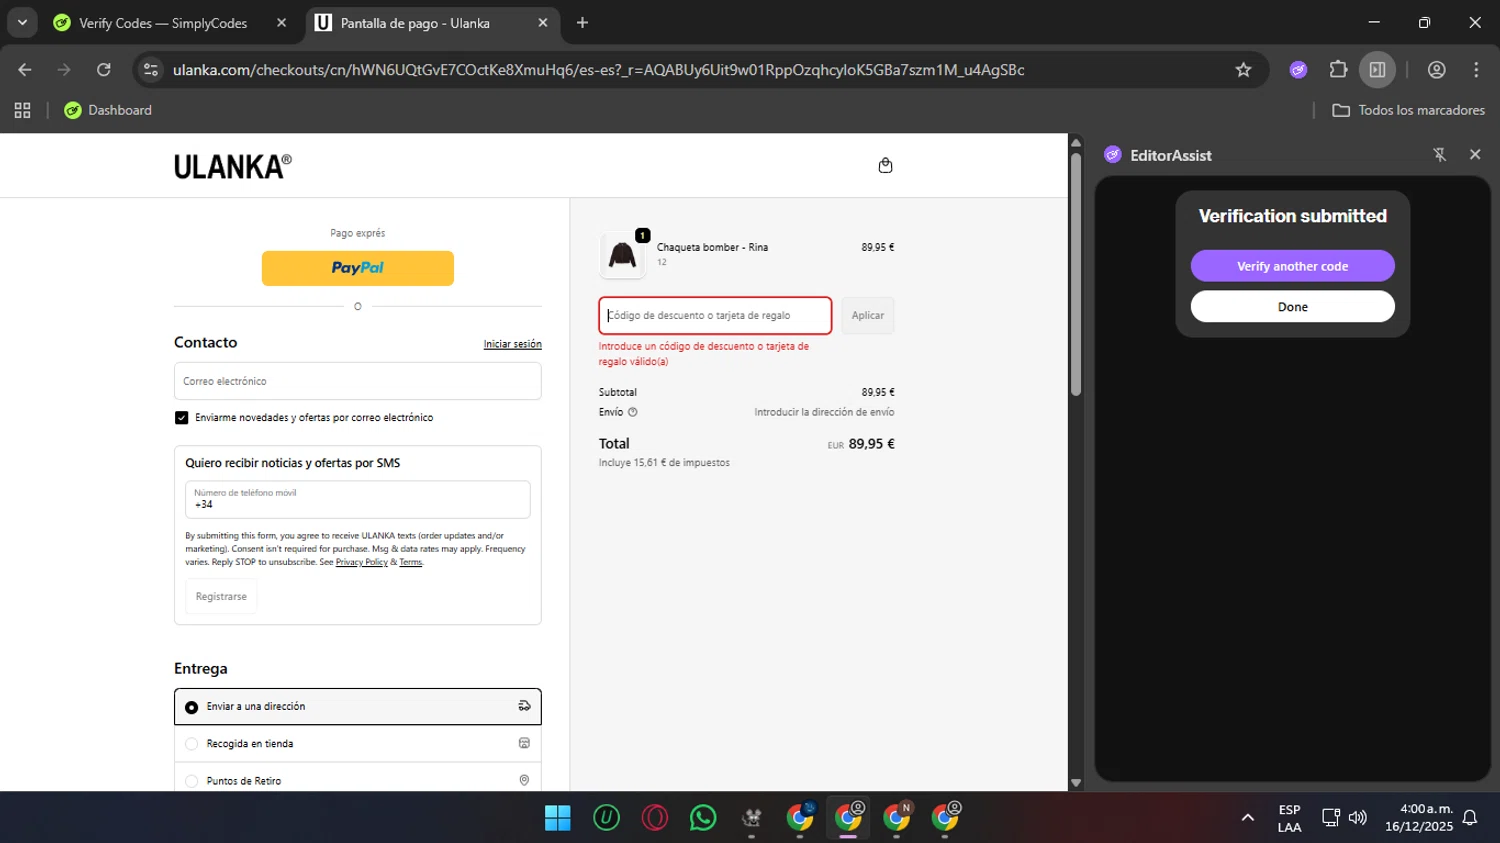Viewport: 1500px width, 843px height.
Task: Toggle the Chrome side panel button
Action: coord(1377,69)
